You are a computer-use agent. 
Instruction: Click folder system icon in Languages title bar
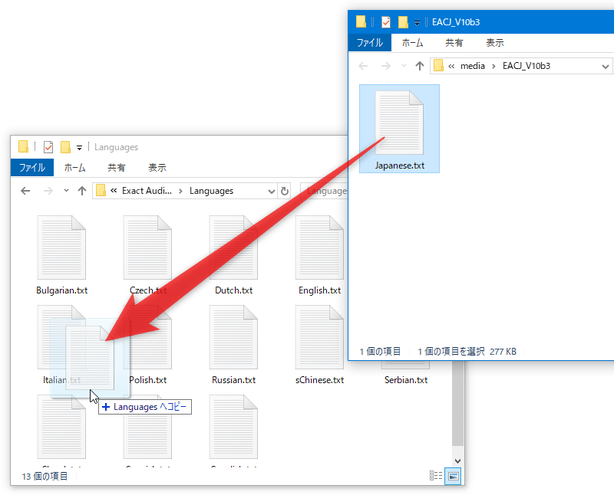click(23, 147)
